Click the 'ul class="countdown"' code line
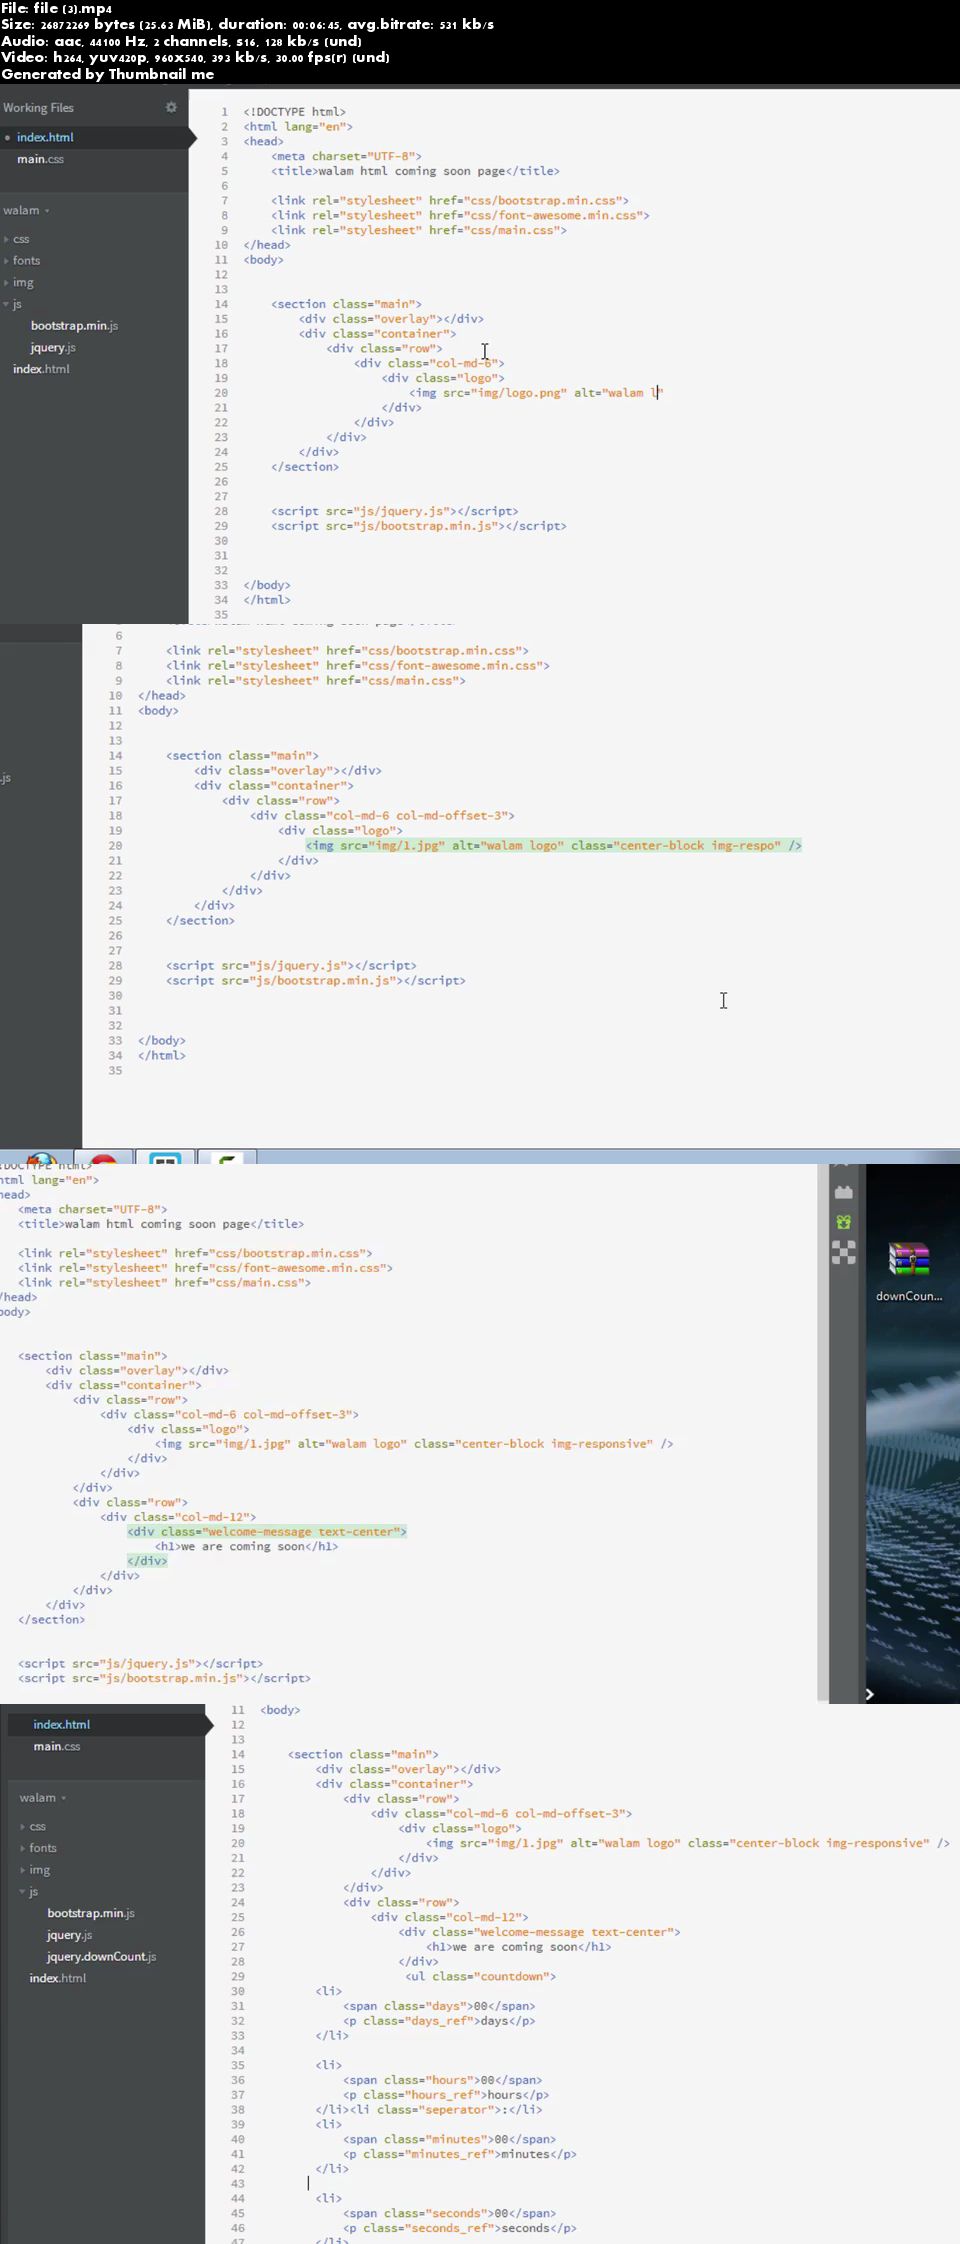This screenshot has height=2244, width=960. 481,1976
